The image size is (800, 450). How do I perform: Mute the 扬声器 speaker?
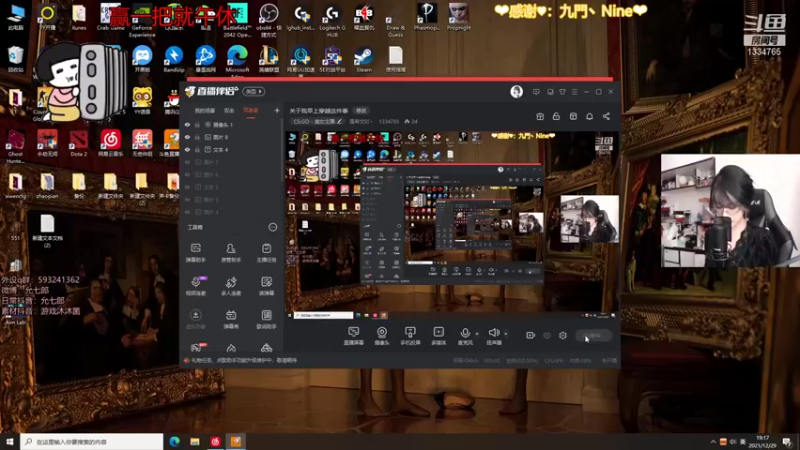493,336
